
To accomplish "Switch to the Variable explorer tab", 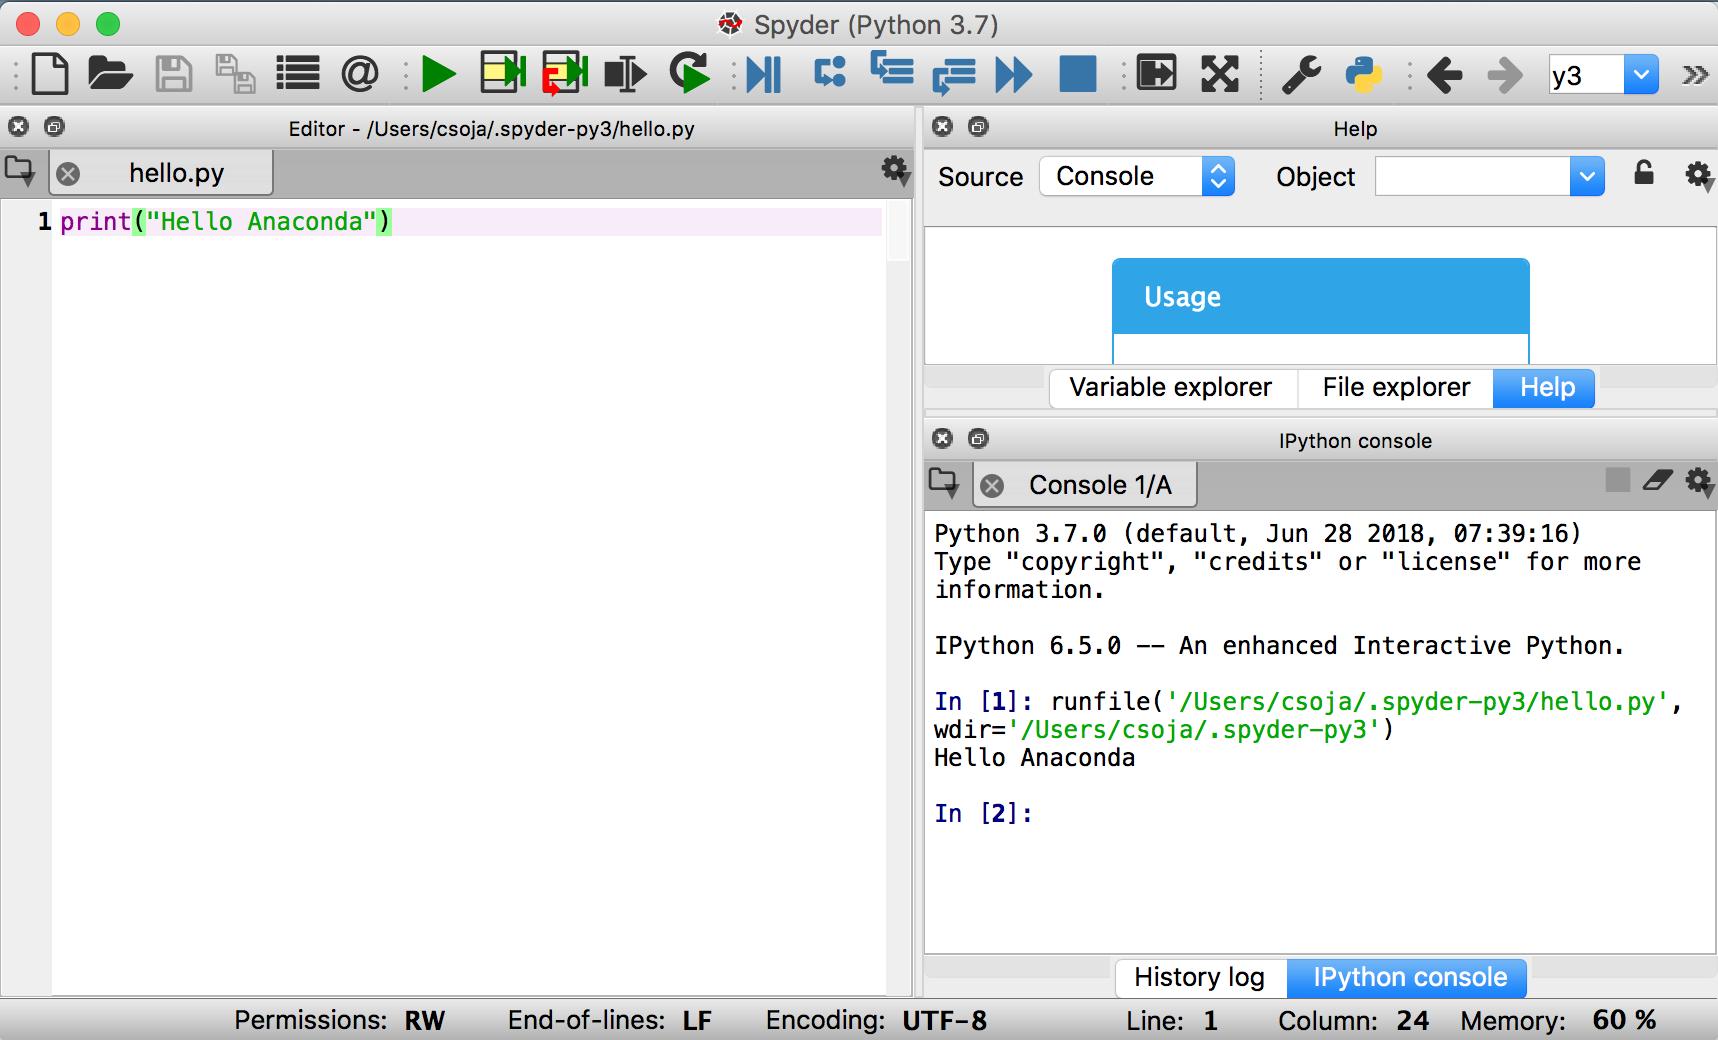I will click(x=1170, y=387).
